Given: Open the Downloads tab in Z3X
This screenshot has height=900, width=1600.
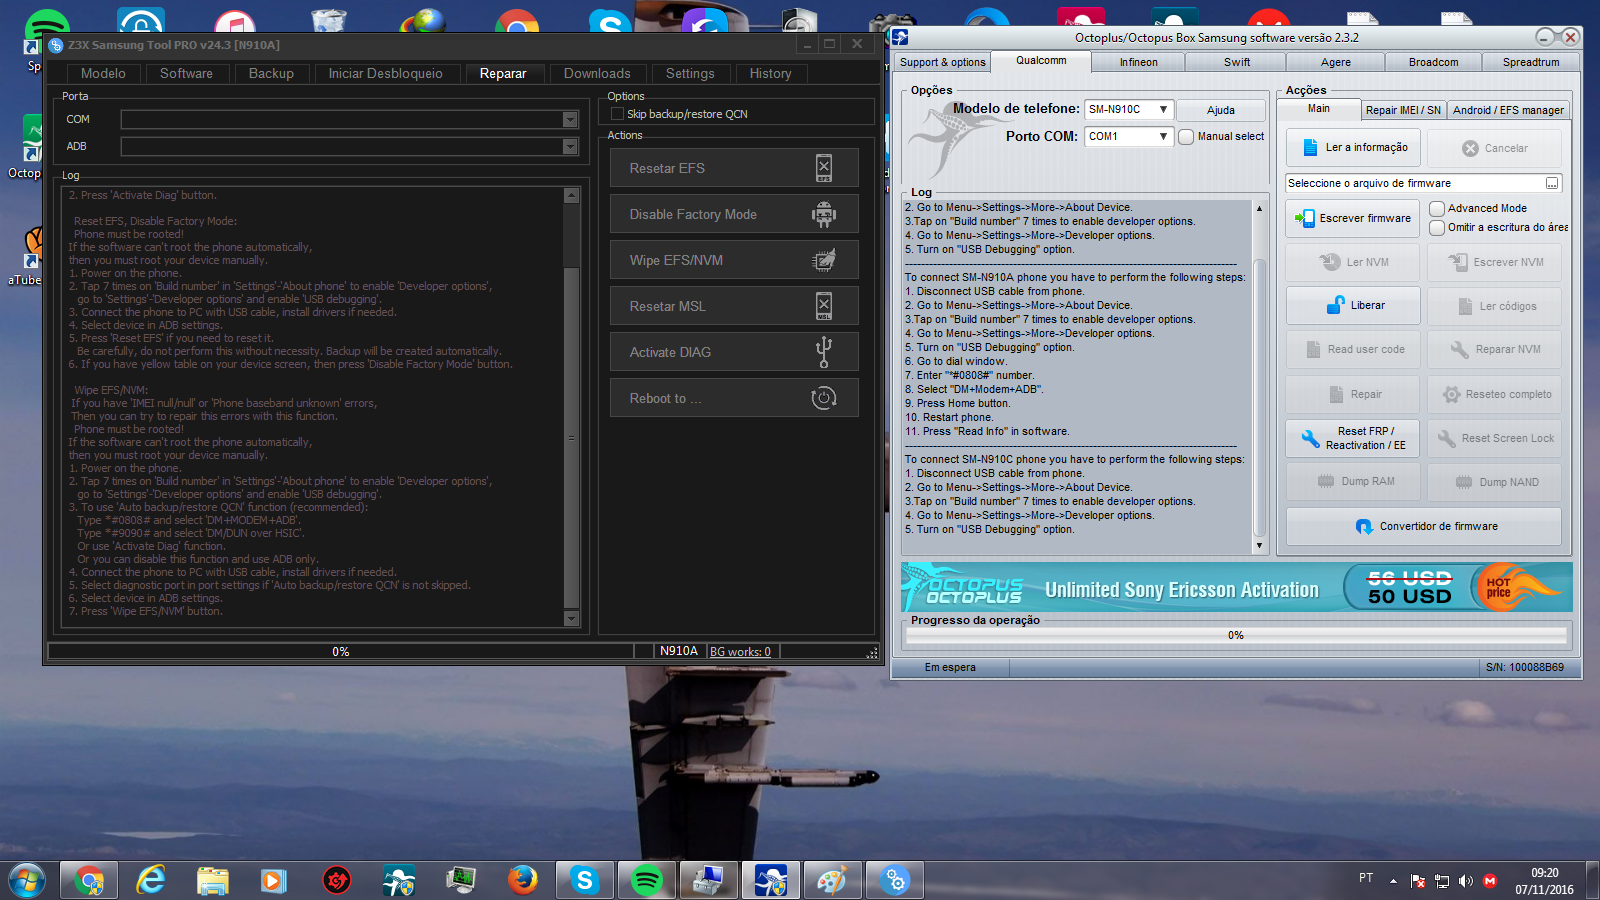Looking at the screenshot, I should [x=597, y=73].
